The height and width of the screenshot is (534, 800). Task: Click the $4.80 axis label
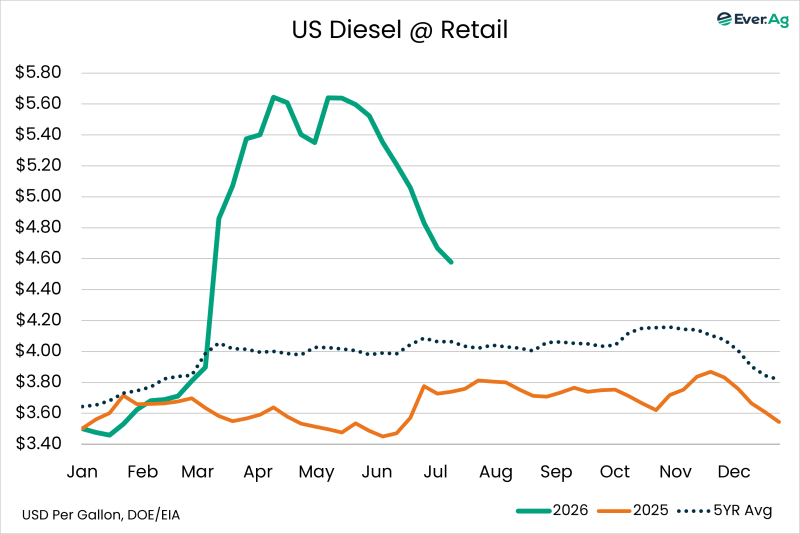pyautogui.click(x=38, y=227)
